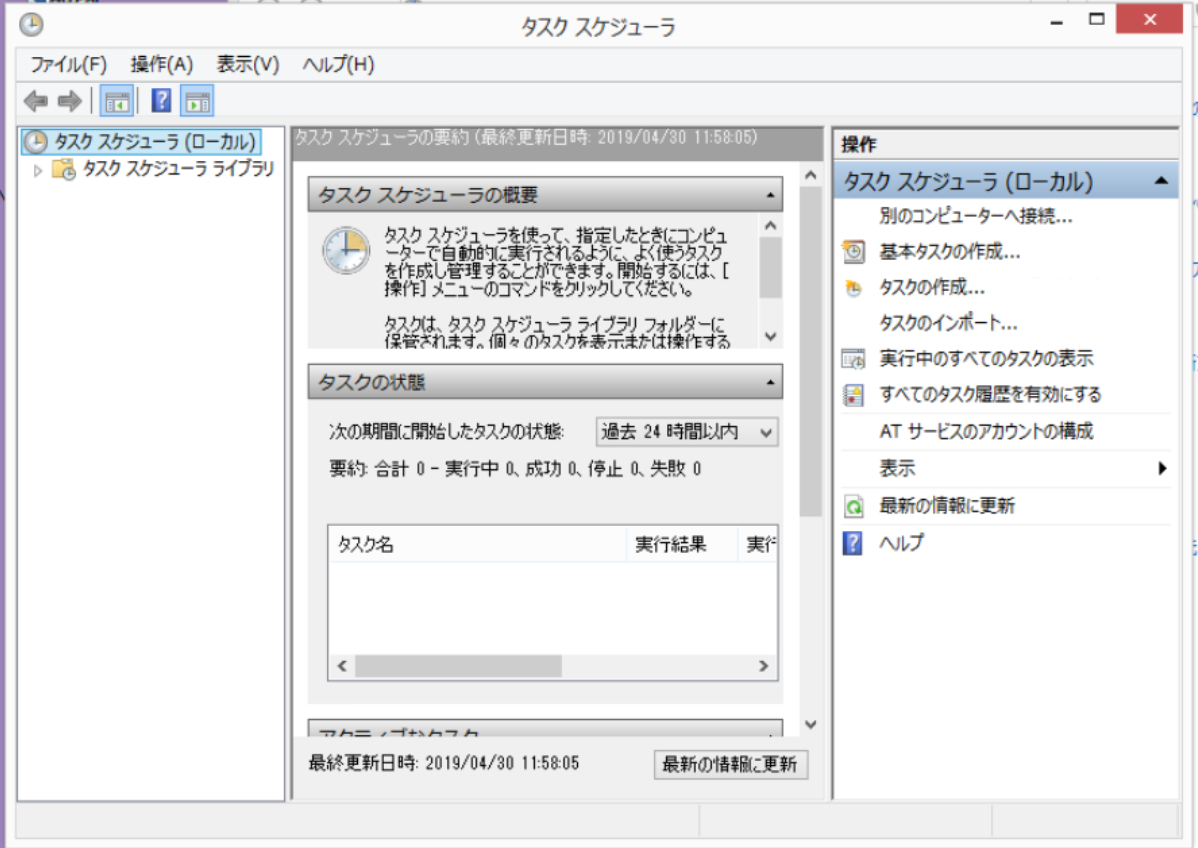
Task: Click the green 最新の情報に更新 icon
Action: [x=853, y=506]
